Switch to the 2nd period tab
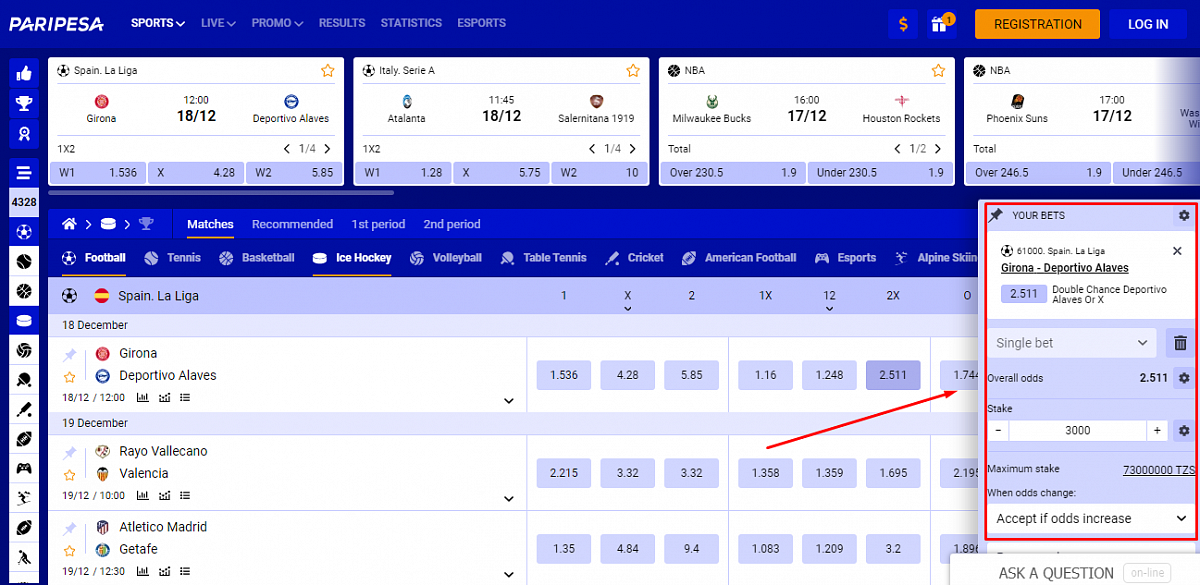The image size is (1200, 585). click(452, 224)
